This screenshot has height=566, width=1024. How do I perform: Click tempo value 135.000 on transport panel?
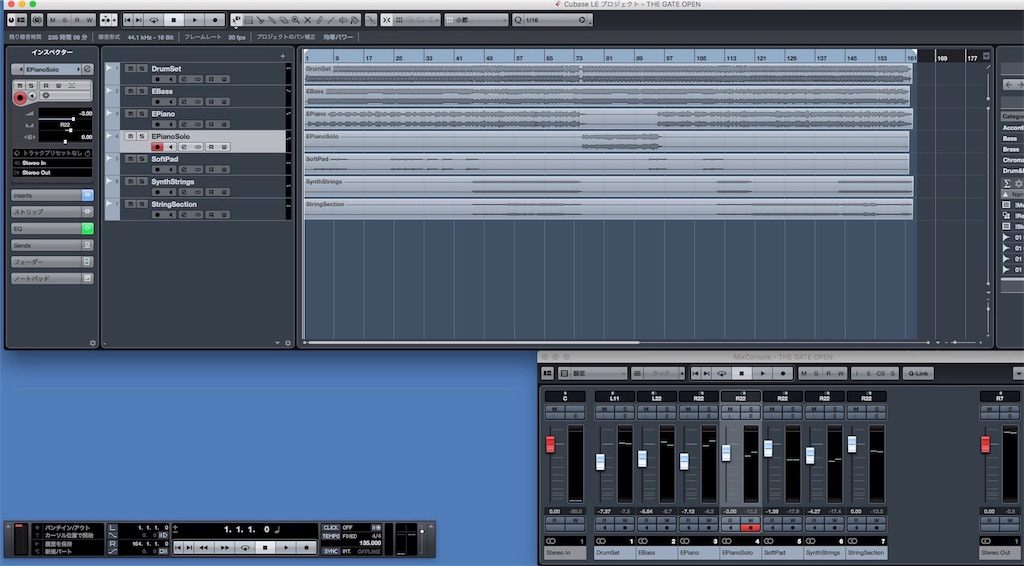370,543
